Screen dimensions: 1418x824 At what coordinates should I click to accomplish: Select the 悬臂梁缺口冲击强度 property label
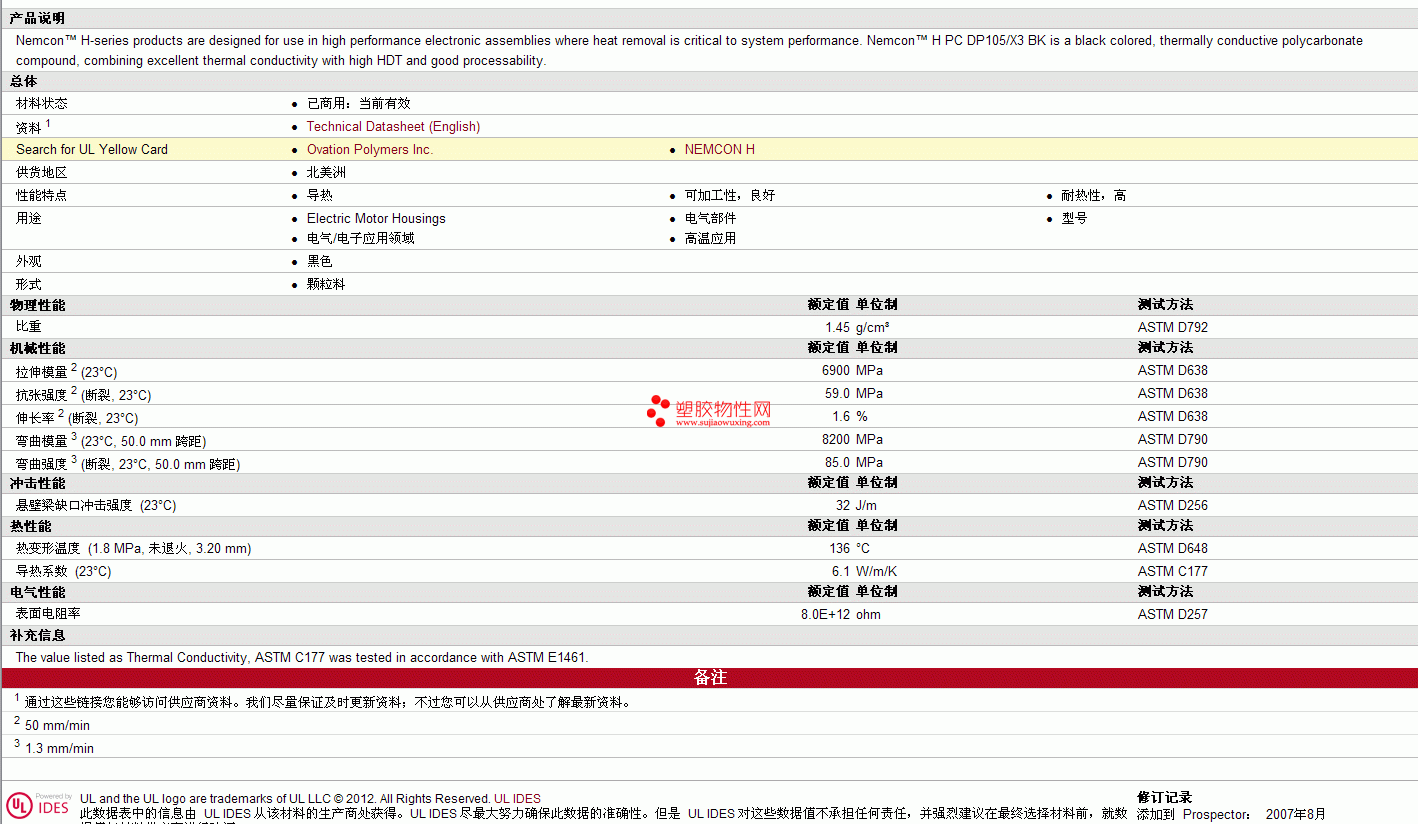pyautogui.click(x=96, y=506)
